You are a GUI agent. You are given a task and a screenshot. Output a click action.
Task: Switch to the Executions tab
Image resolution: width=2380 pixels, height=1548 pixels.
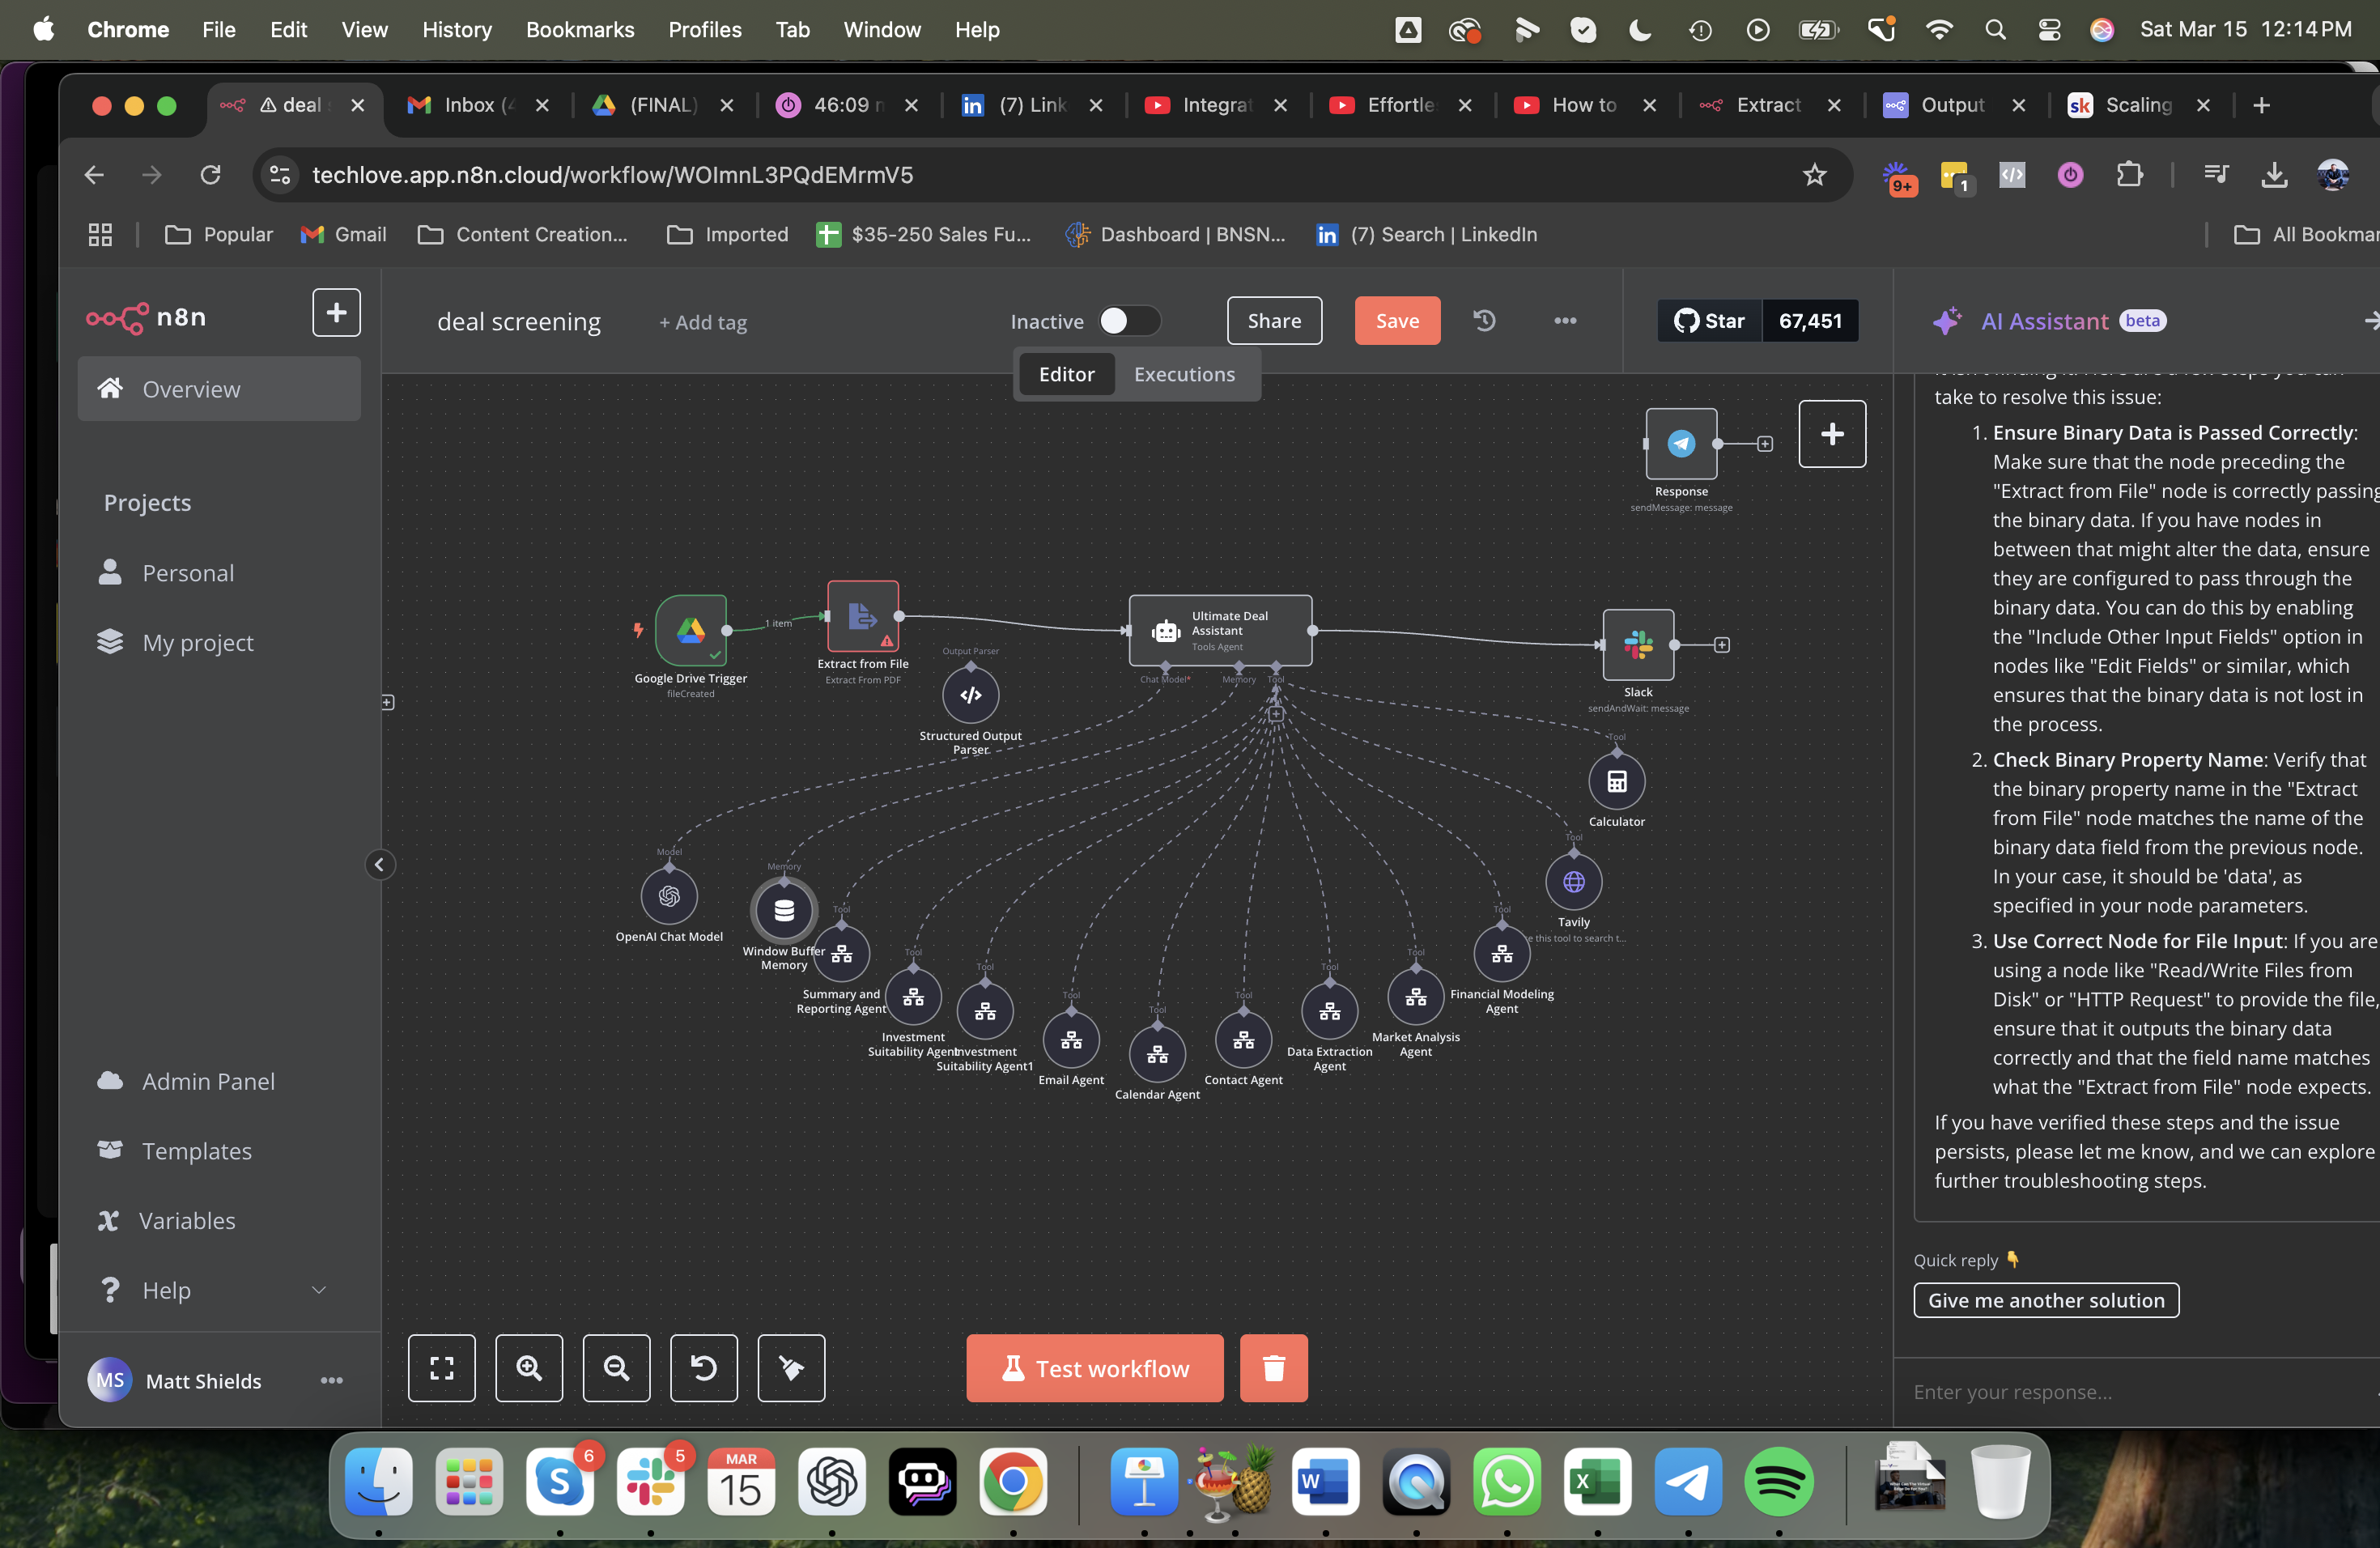[1185, 373]
